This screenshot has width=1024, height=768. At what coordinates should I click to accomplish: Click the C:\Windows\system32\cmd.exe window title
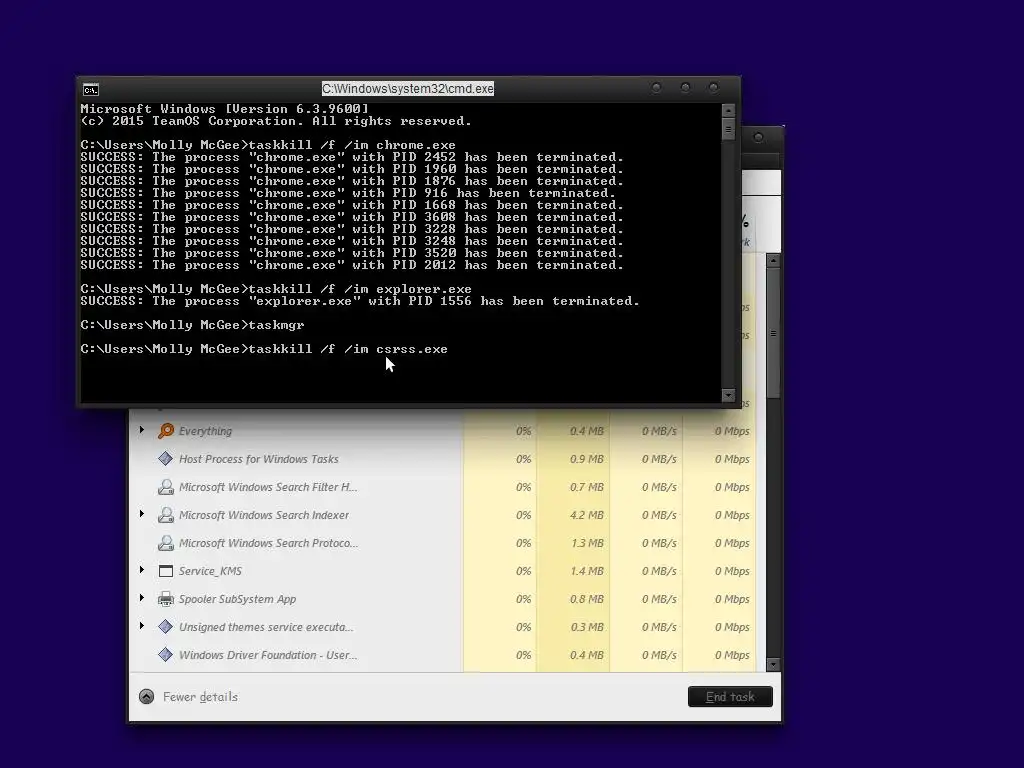tap(408, 88)
